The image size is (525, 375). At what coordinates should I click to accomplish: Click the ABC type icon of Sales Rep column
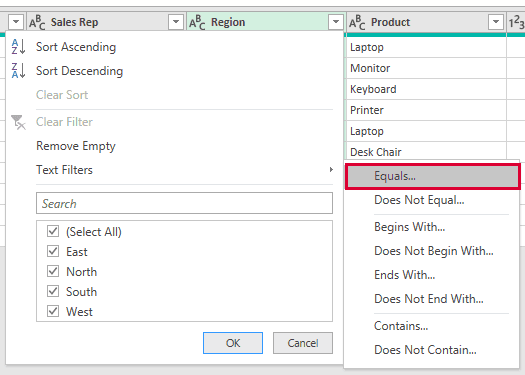pyautogui.click(x=37, y=22)
